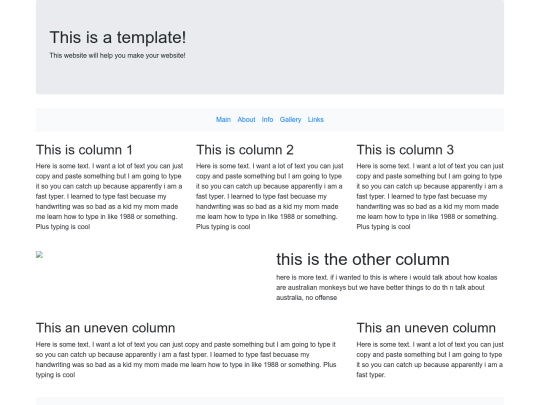Click the "This is a template!" heading

[x=118, y=37]
